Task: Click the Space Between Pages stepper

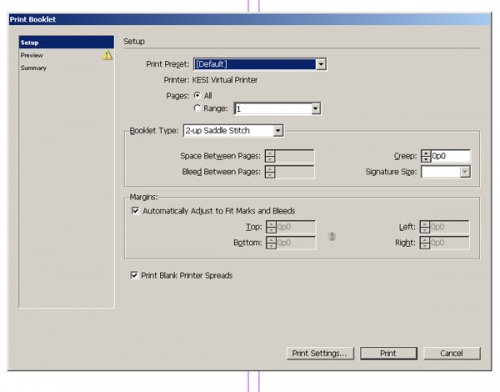Action: 270,156
